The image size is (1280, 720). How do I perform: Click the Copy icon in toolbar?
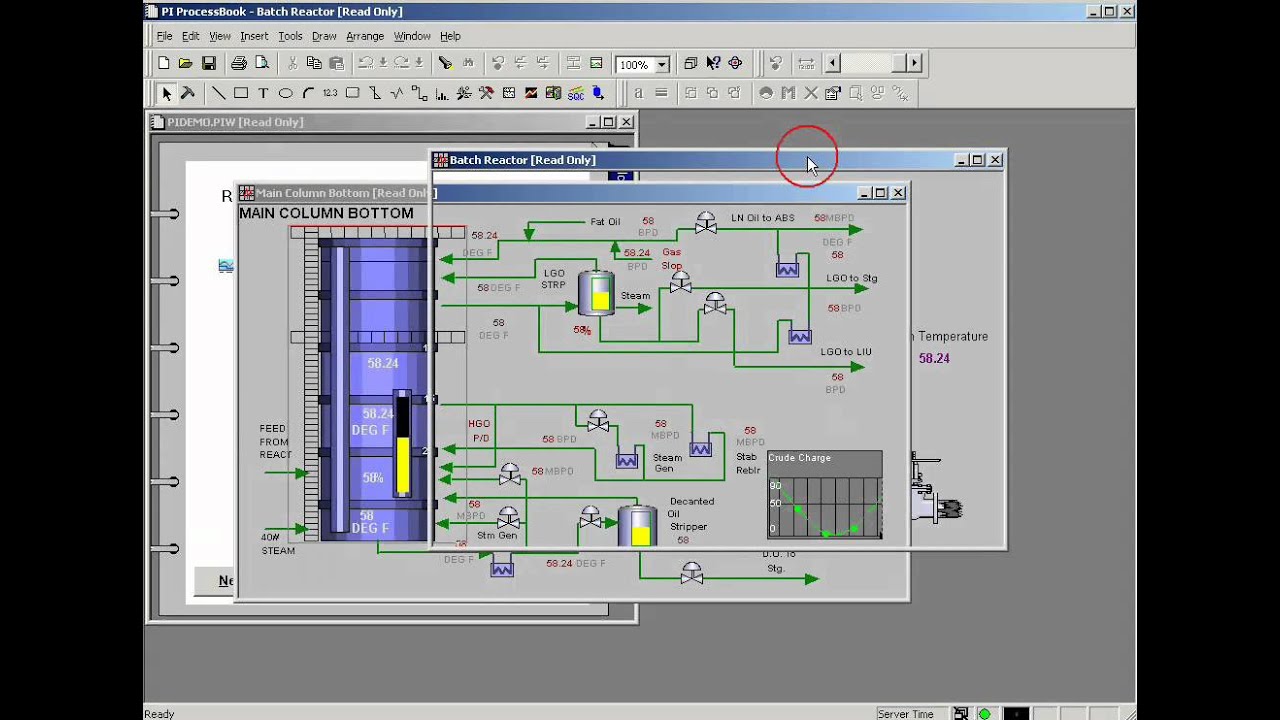(314, 63)
